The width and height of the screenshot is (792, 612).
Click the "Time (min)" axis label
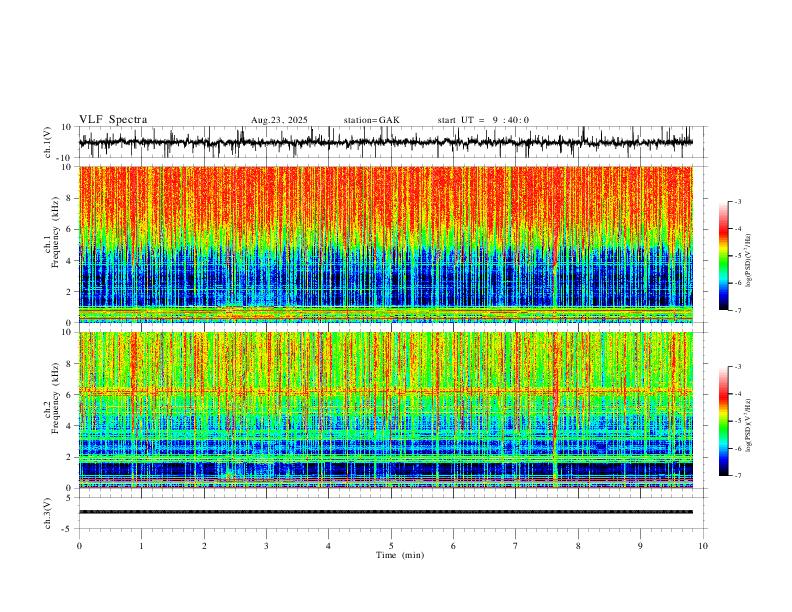point(400,555)
